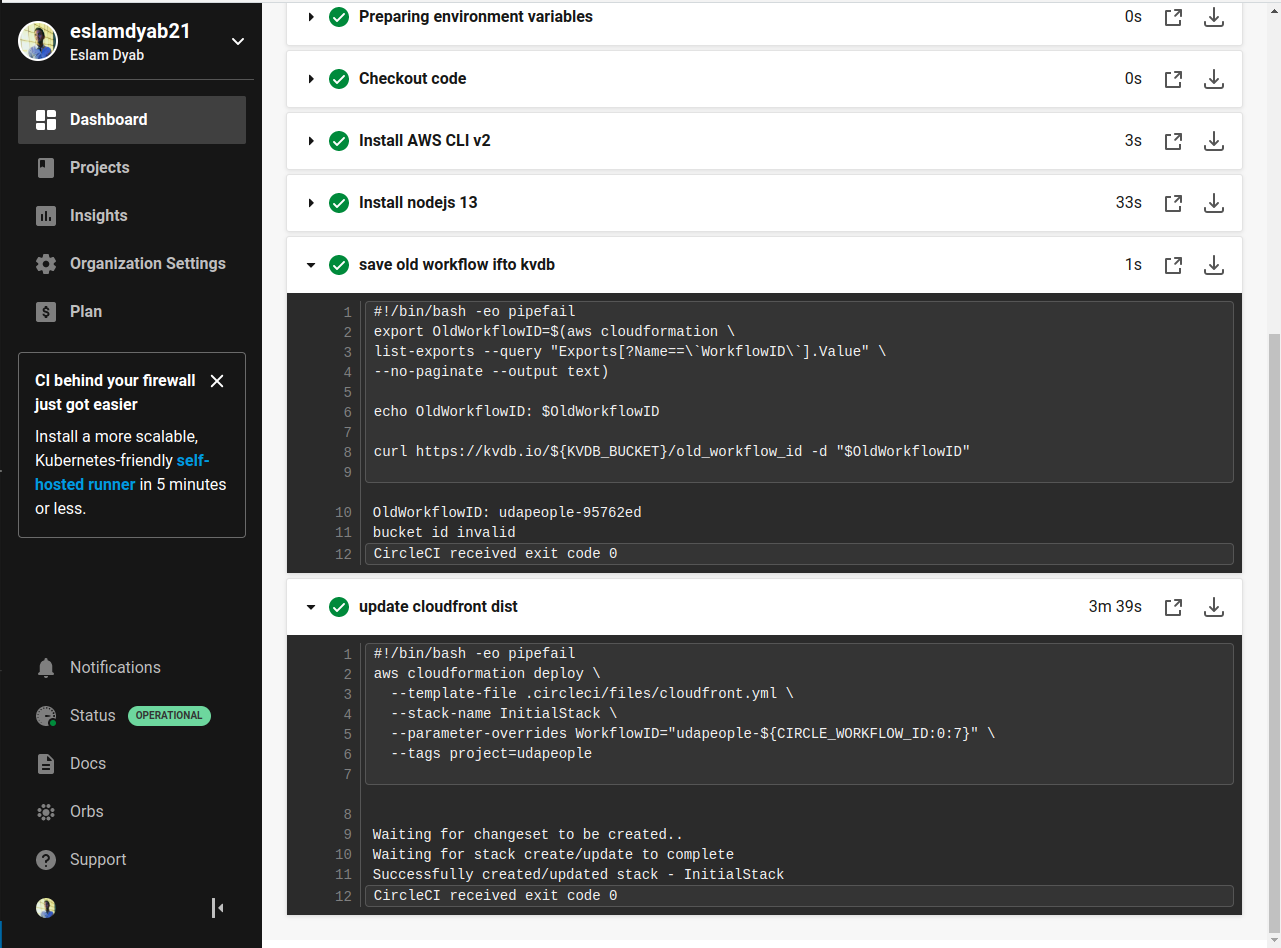The image size is (1281, 948).
Task: Open the self-hosted runner link
Action: click(123, 472)
